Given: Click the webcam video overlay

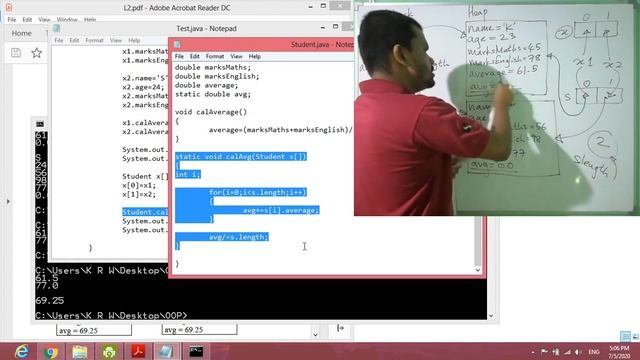Looking at the screenshot, I should click(497, 109).
